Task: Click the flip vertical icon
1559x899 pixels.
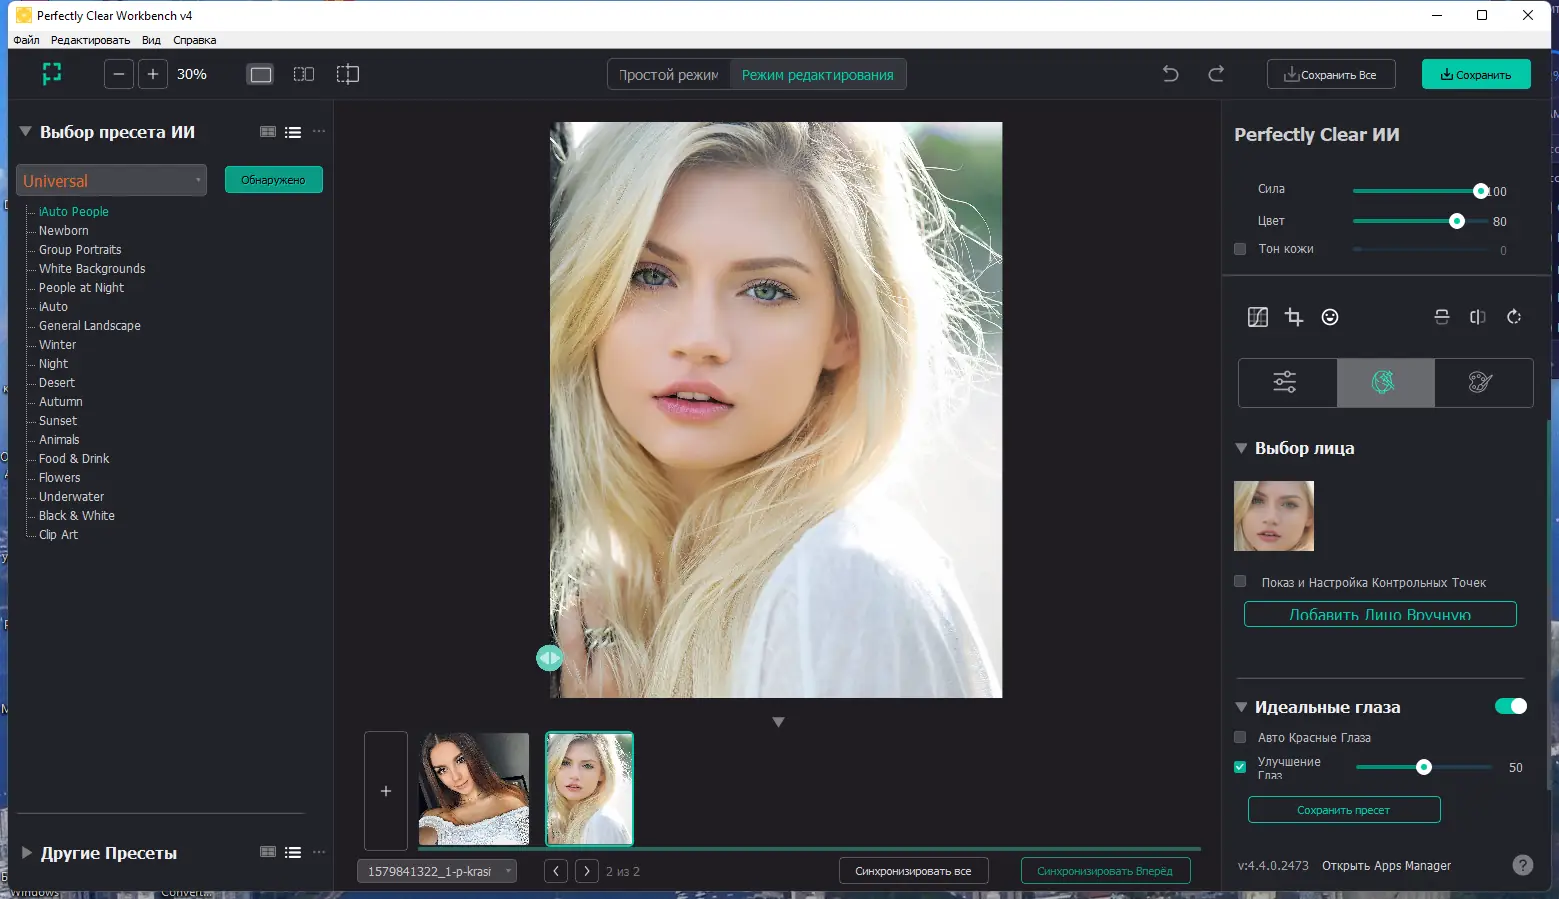Action: point(1442,317)
